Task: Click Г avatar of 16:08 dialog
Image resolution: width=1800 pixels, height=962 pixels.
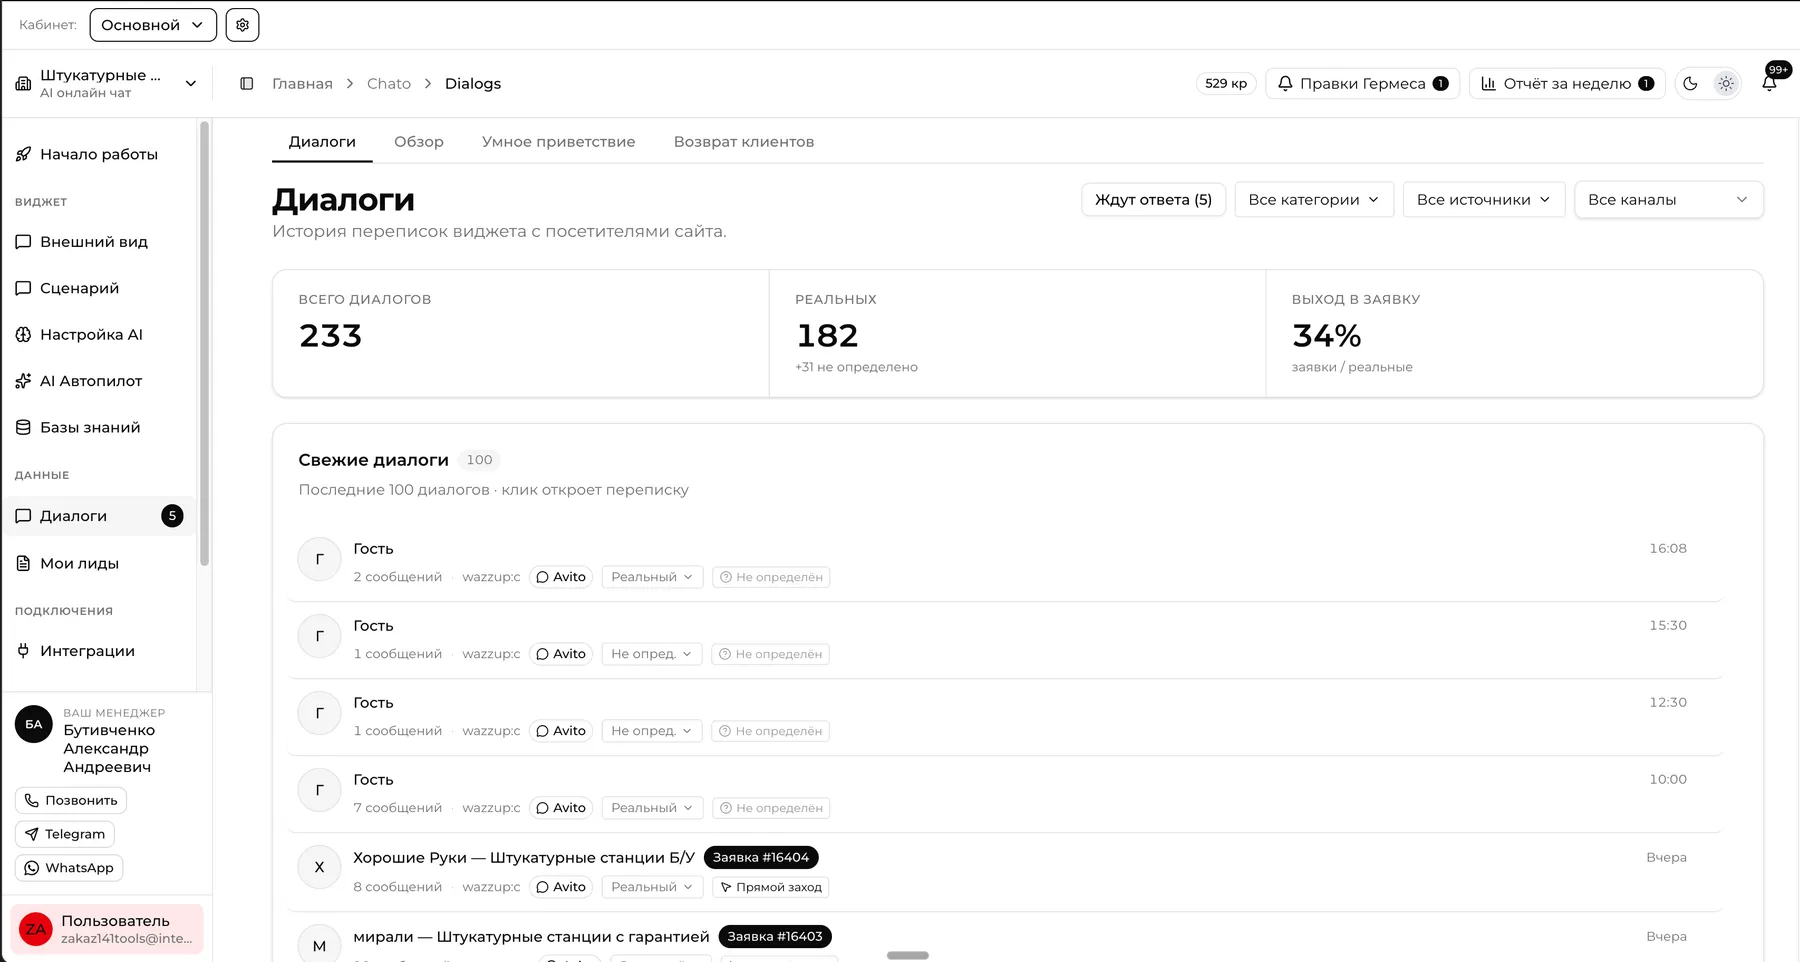Action: point(320,559)
